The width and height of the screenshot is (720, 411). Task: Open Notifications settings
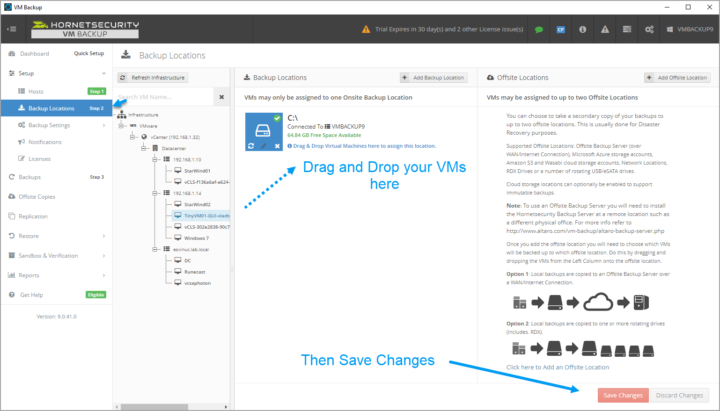(45, 142)
